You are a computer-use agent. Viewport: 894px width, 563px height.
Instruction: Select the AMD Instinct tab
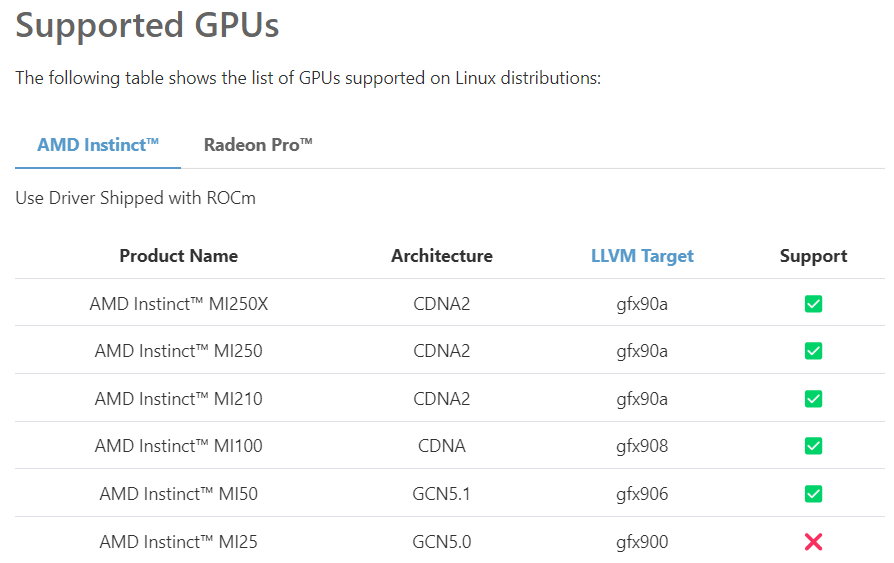(x=98, y=145)
